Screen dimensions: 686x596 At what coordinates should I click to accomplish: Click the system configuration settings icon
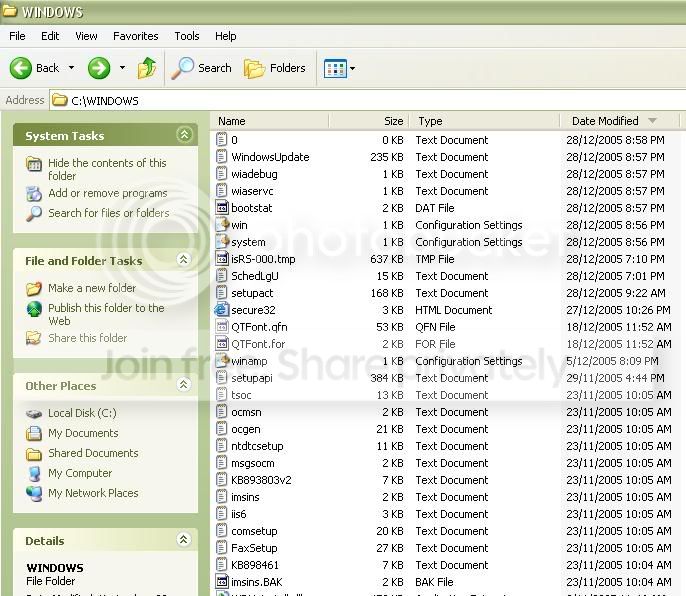tap(222, 242)
